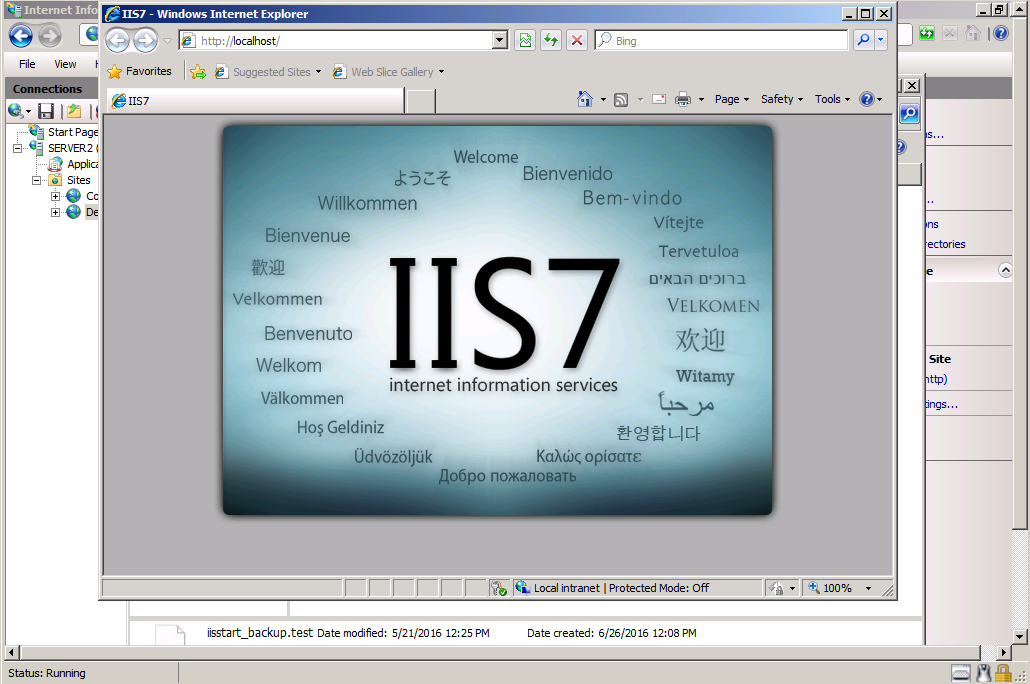The width and height of the screenshot is (1030, 684).
Task: Click the padlock icon in status bar
Action: point(1003,673)
